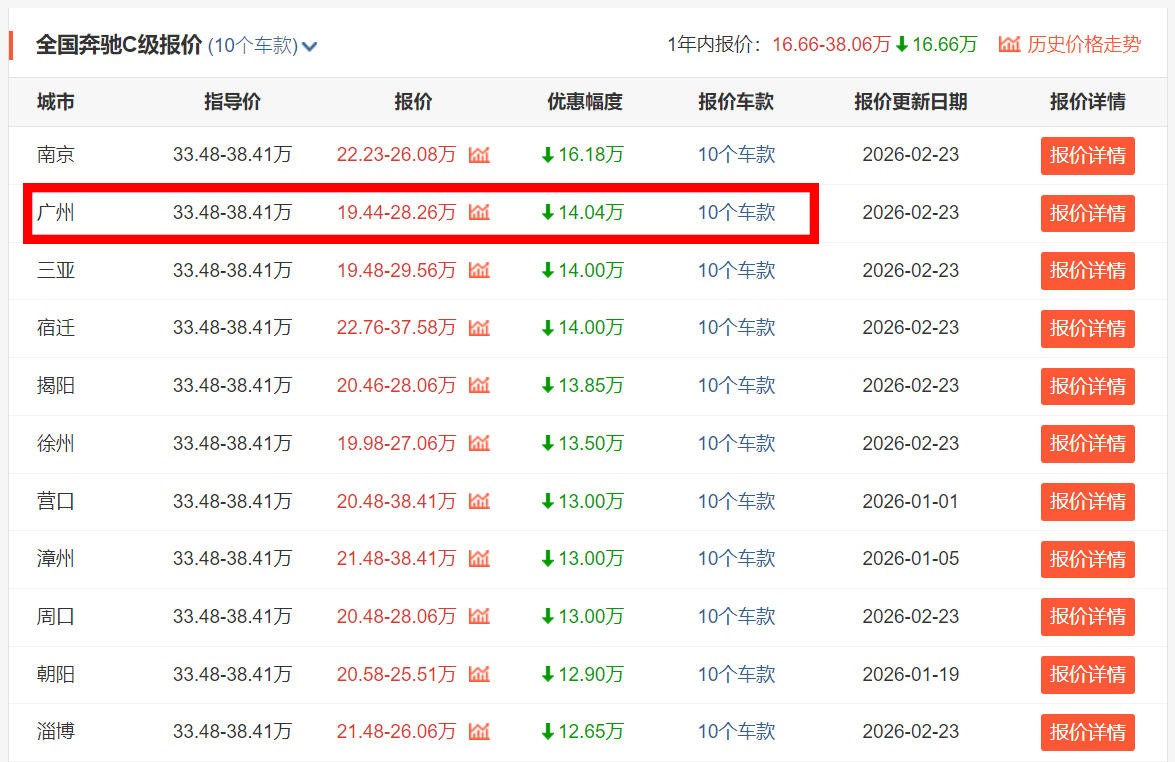This screenshot has width=1175, height=762.
Task: Open price trend chart icon for 南京
Action: coord(479,155)
